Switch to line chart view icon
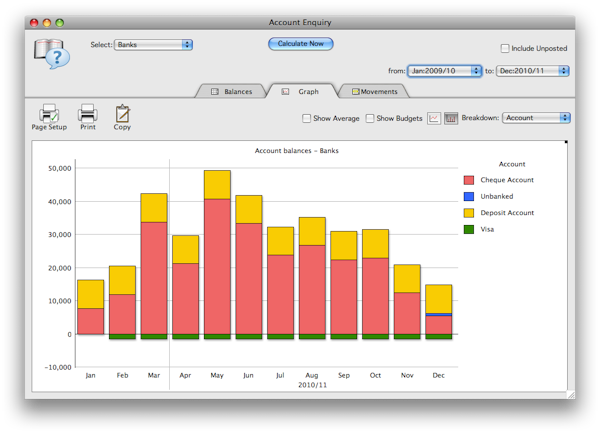This screenshot has height=433, width=600. [x=434, y=118]
